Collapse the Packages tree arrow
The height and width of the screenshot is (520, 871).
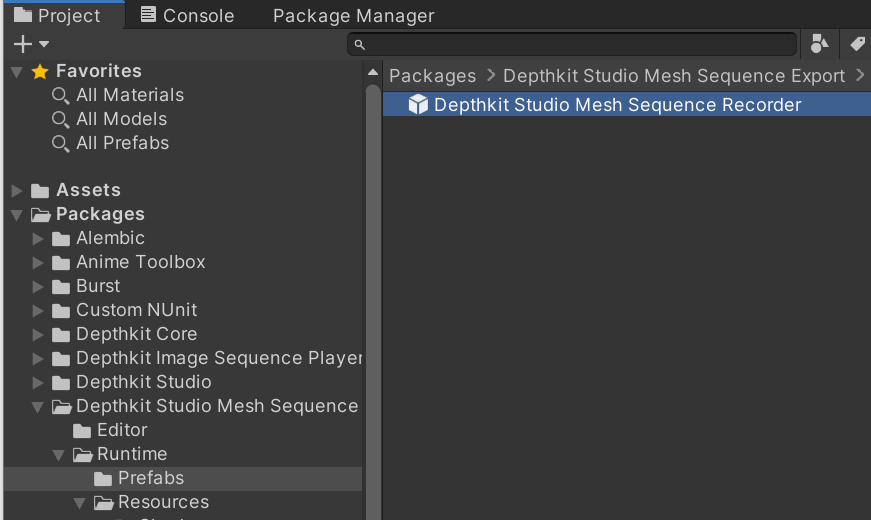coord(16,214)
